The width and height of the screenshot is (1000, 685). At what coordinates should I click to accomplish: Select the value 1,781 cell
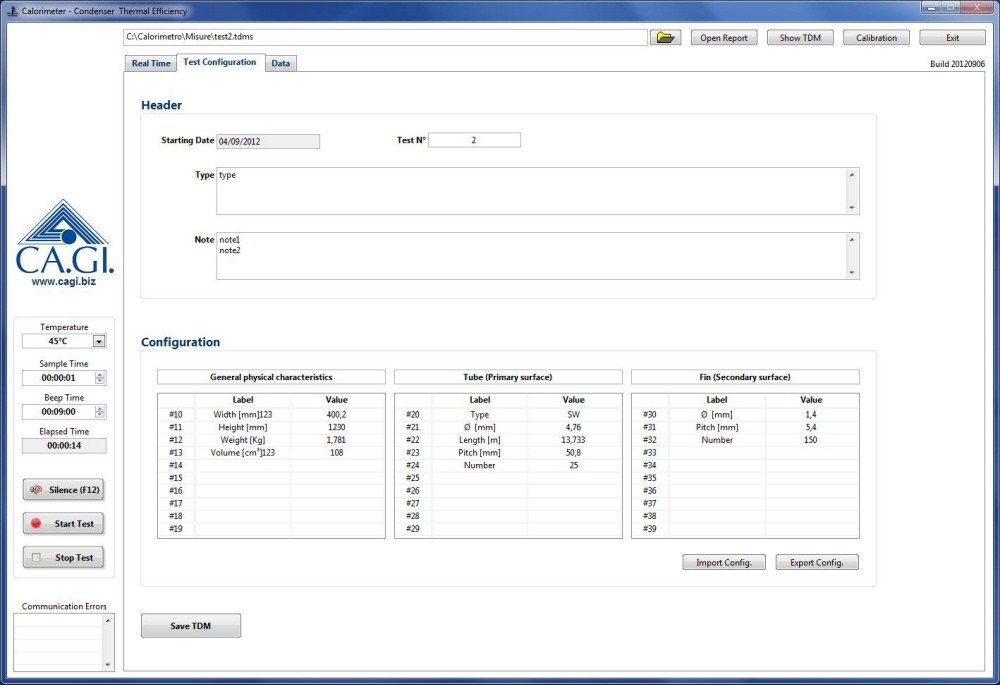(336, 440)
